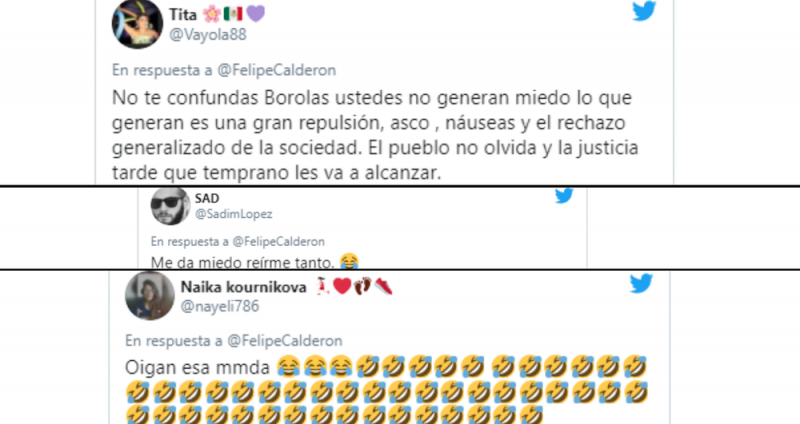
Task: Open the display name Naika kournikova
Action: click(243, 287)
